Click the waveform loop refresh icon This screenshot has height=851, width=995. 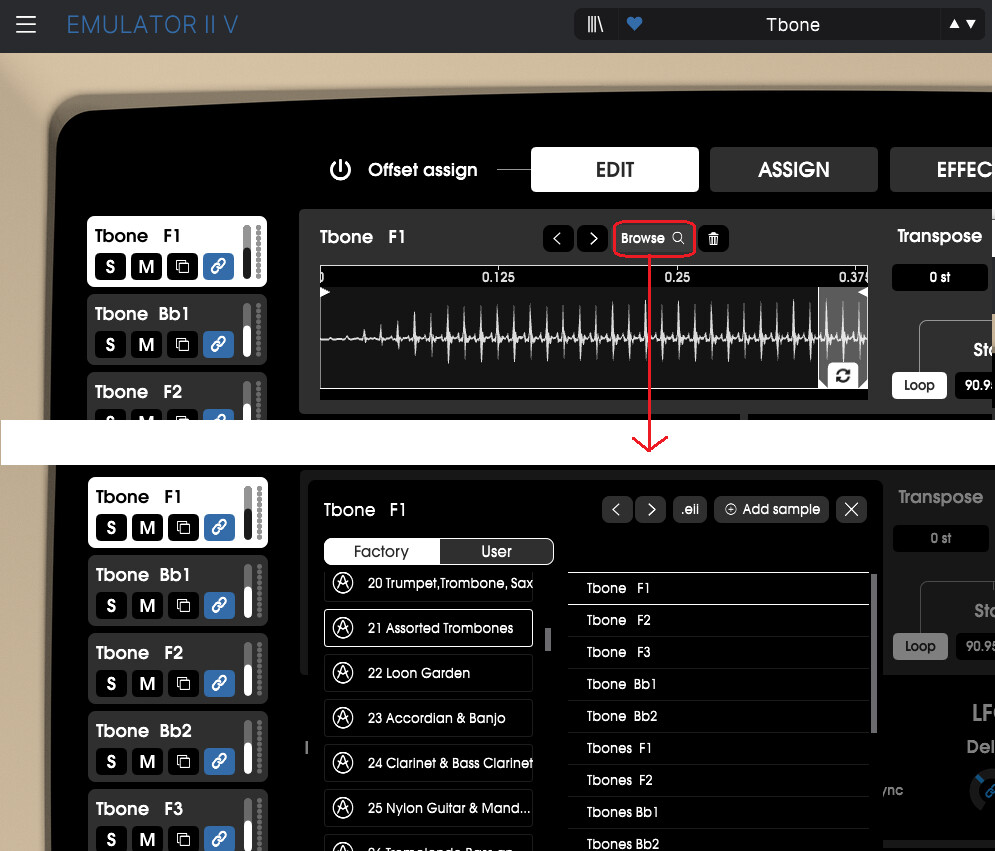(842, 375)
